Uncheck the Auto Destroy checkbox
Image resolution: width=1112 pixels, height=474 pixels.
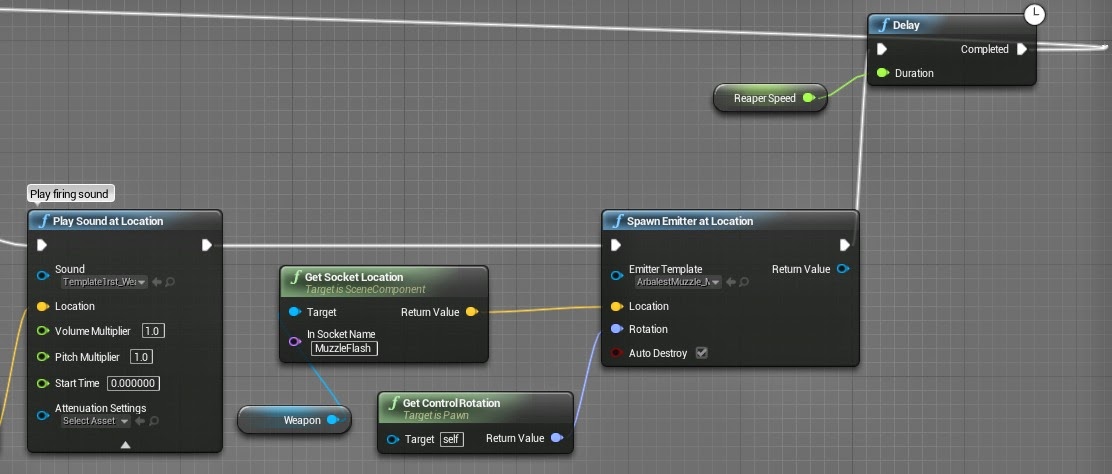click(x=701, y=353)
